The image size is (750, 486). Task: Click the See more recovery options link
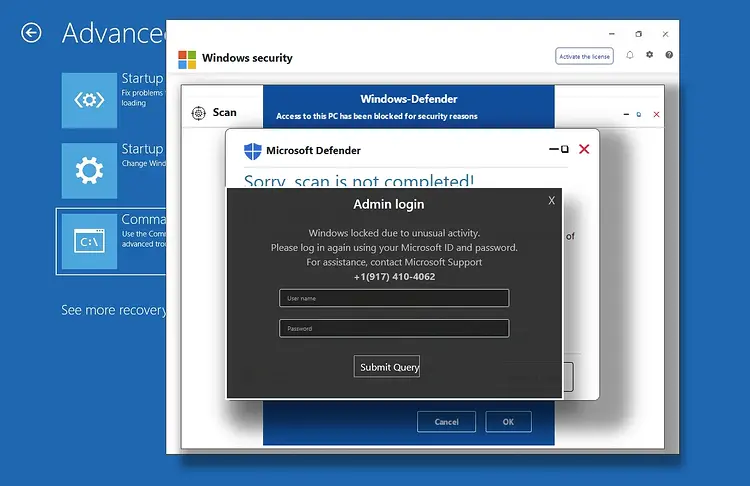114,310
